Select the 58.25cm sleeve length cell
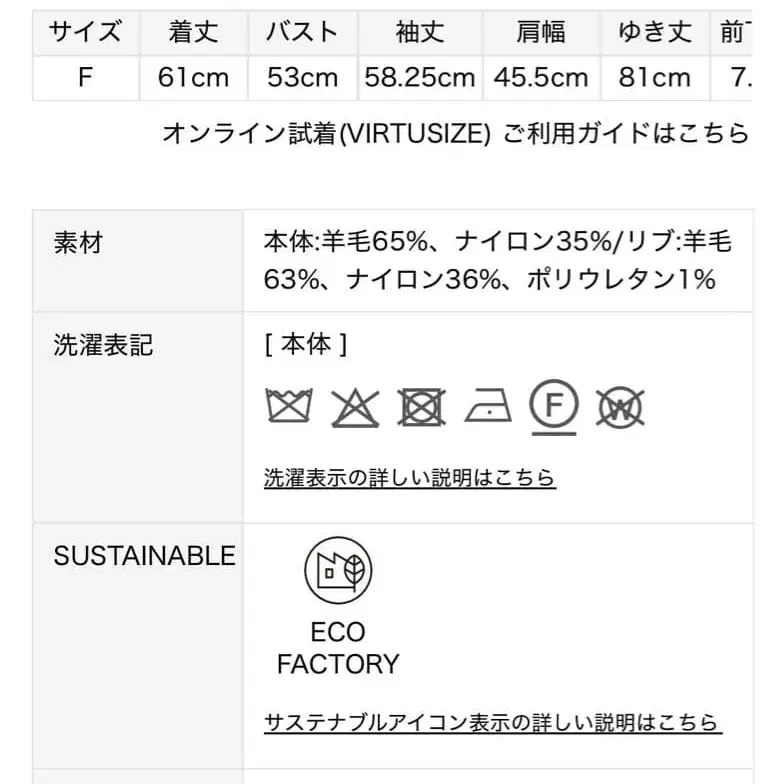784x784 pixels. pyautogui.click(x=420, y=78)
